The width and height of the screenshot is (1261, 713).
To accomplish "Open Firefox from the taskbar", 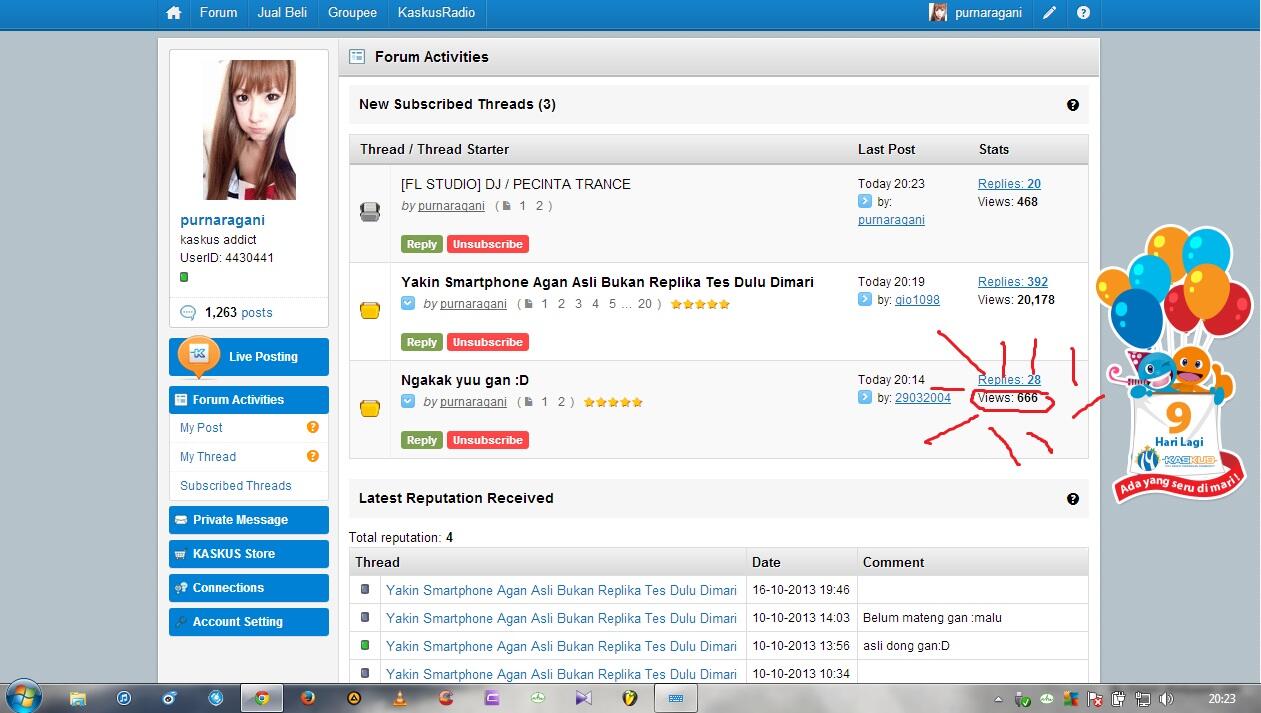I will point(308,698).
